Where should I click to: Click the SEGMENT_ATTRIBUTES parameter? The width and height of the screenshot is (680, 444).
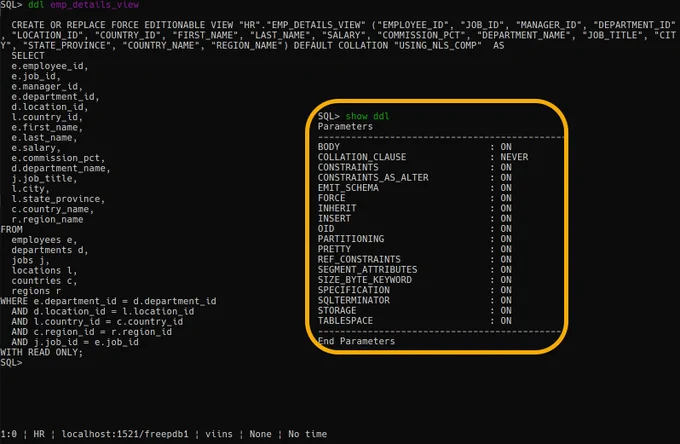[x=367, y=270]
